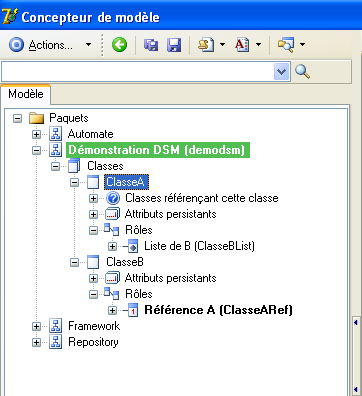
Task: Open dropdown arrow beside letter A icon
Action: pyautogui.click(x=258, y=44)
